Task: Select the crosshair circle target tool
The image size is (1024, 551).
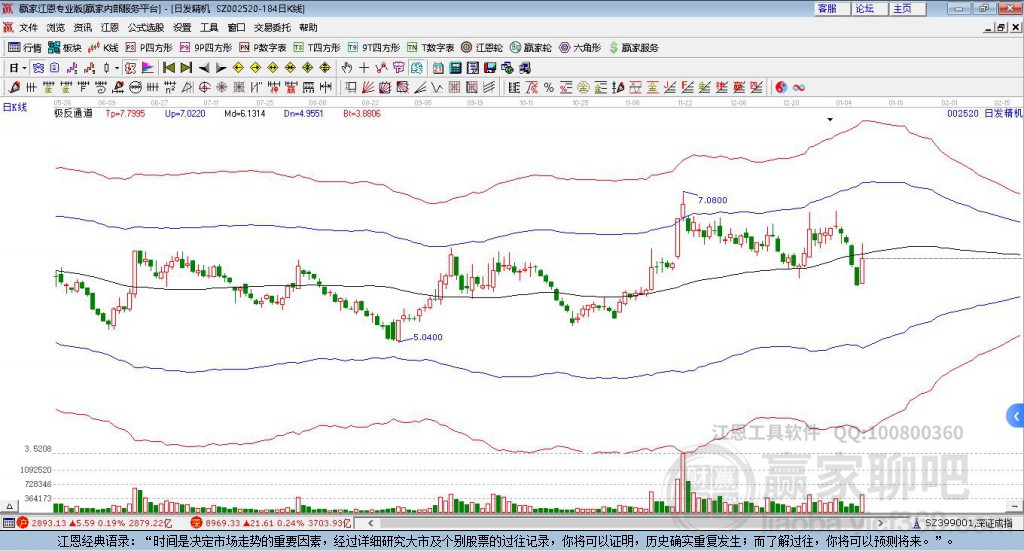Action: (x=204, y=87)
